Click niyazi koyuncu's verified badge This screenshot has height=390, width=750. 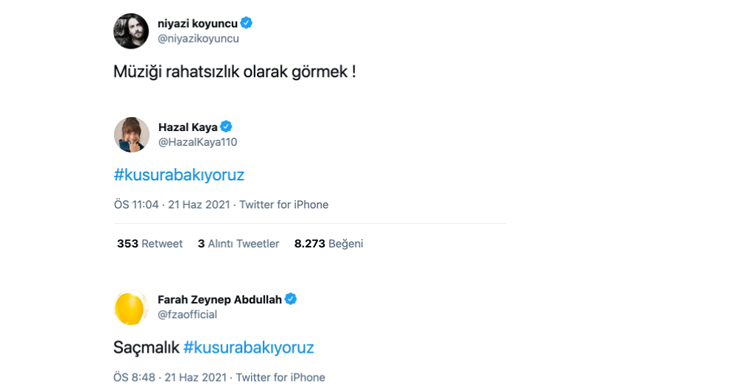pos(246,23)
